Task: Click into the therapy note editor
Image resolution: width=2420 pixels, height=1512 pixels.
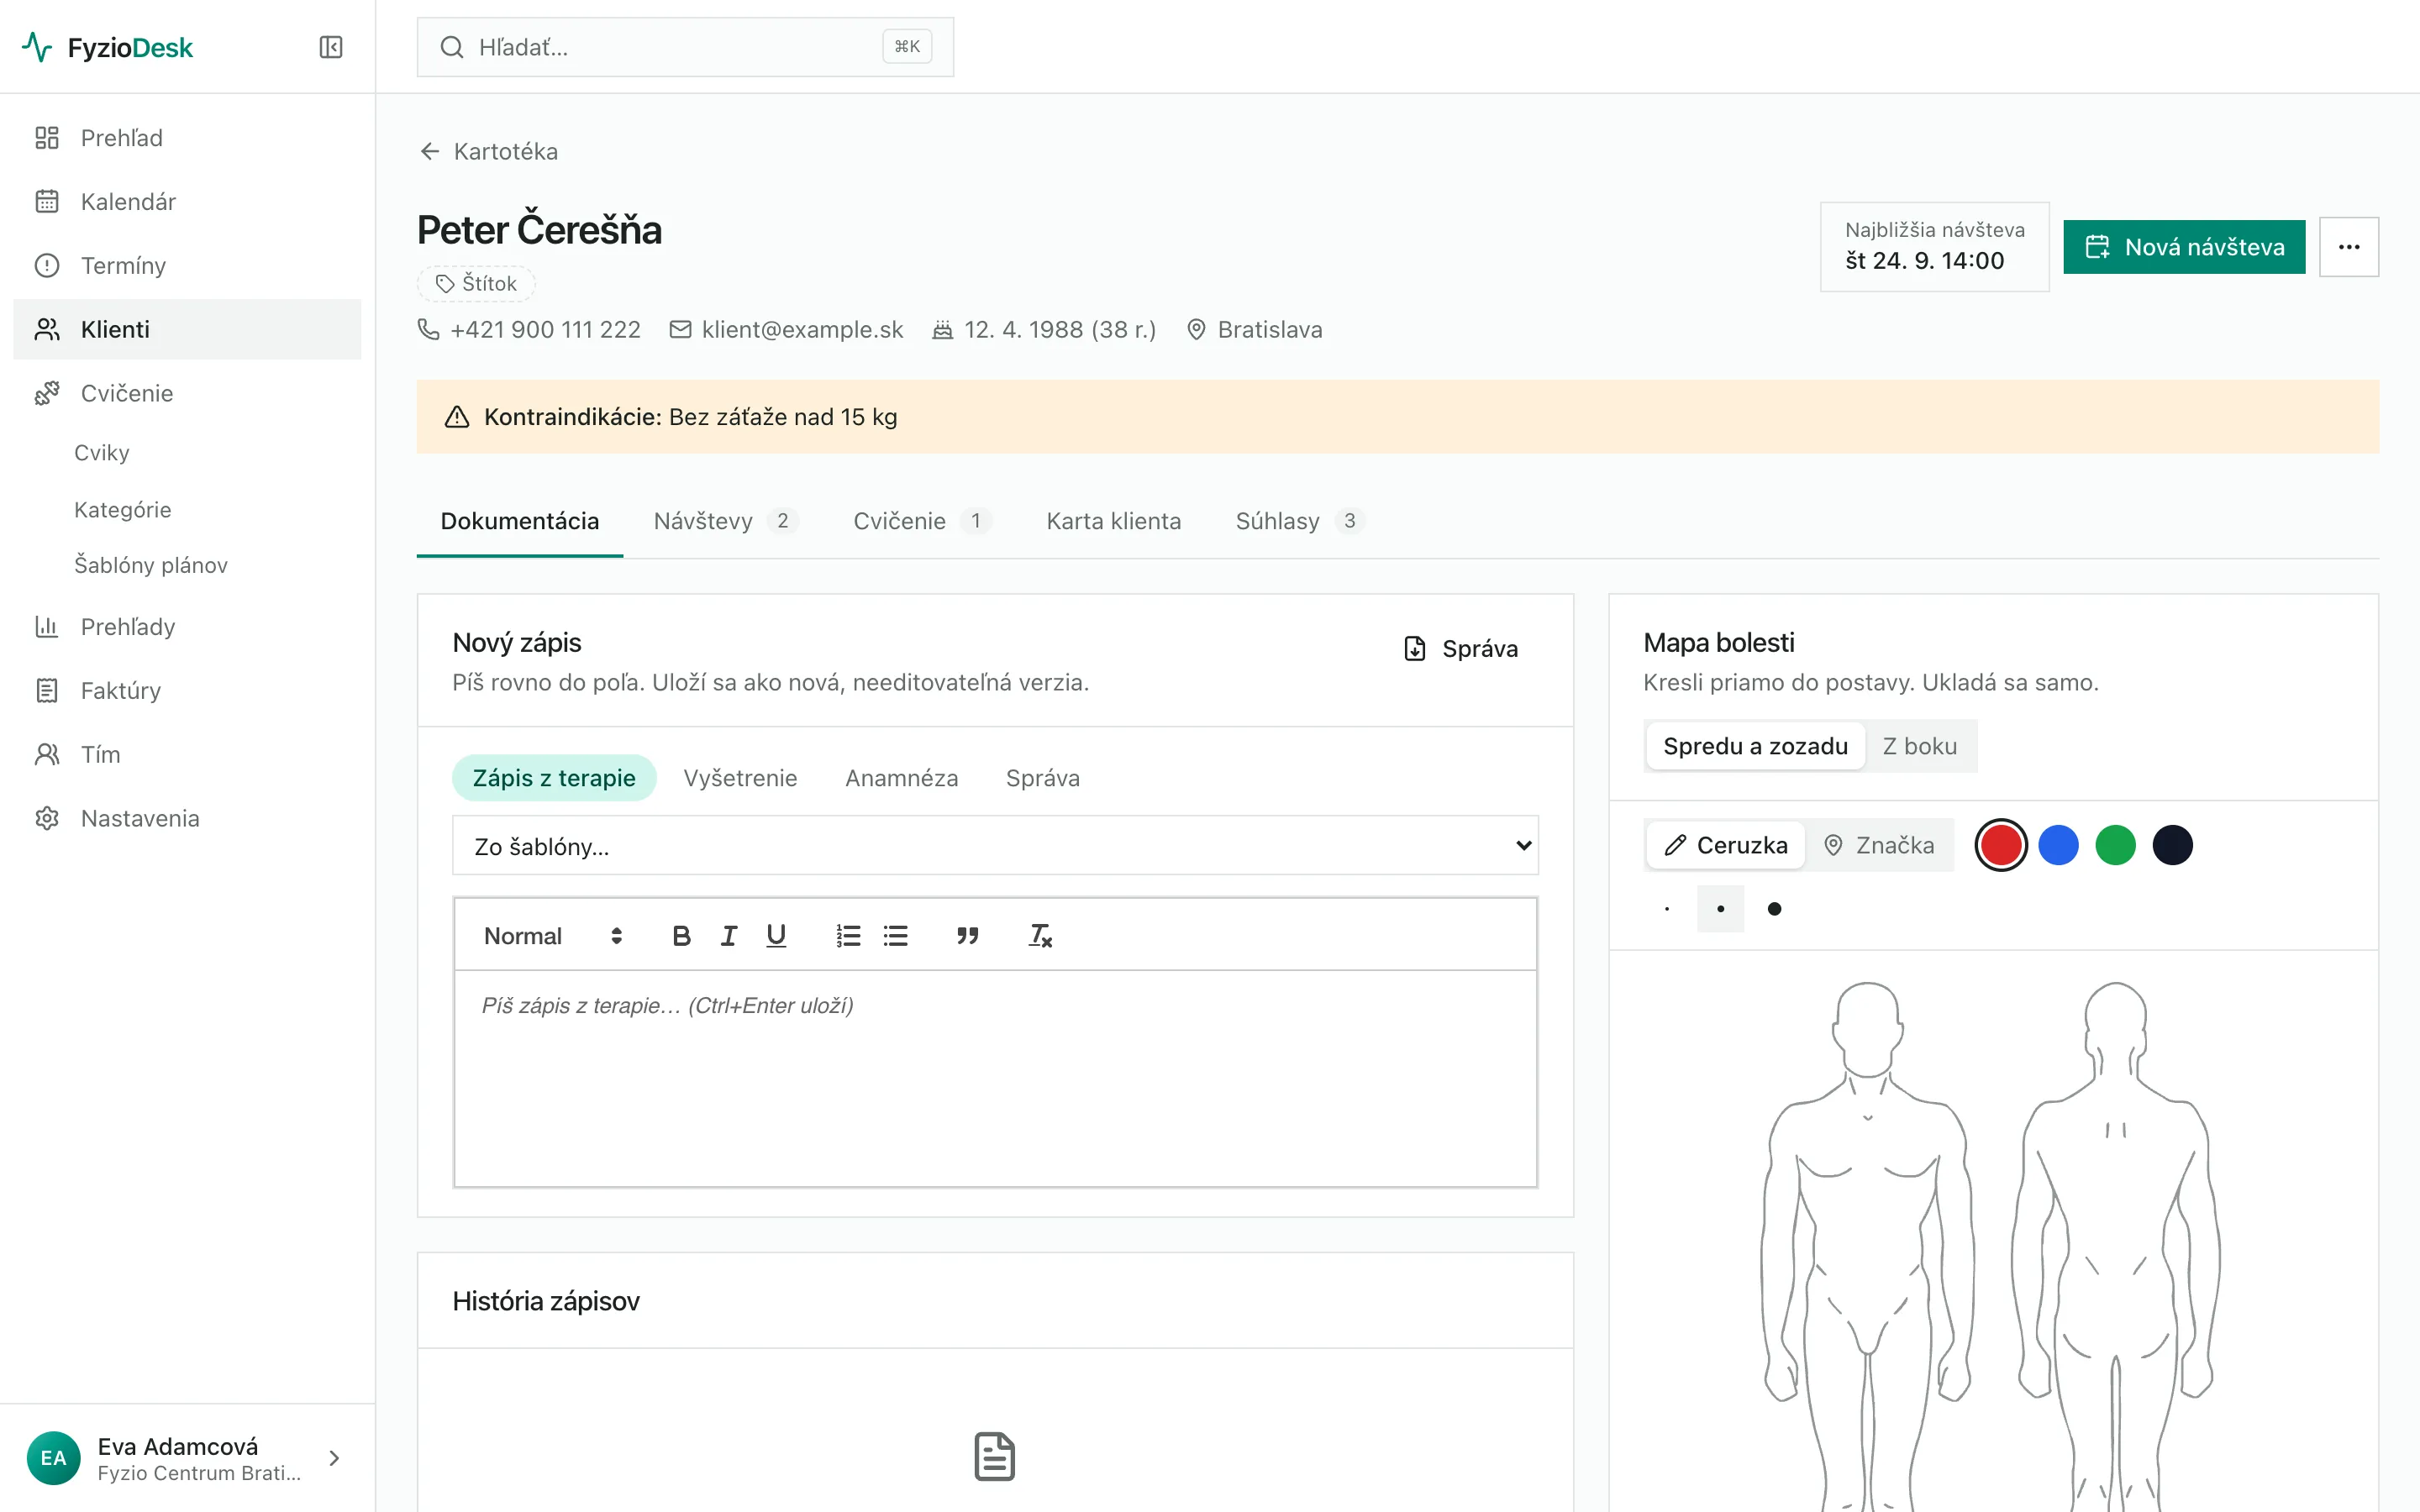Action: pos(995,1078)
